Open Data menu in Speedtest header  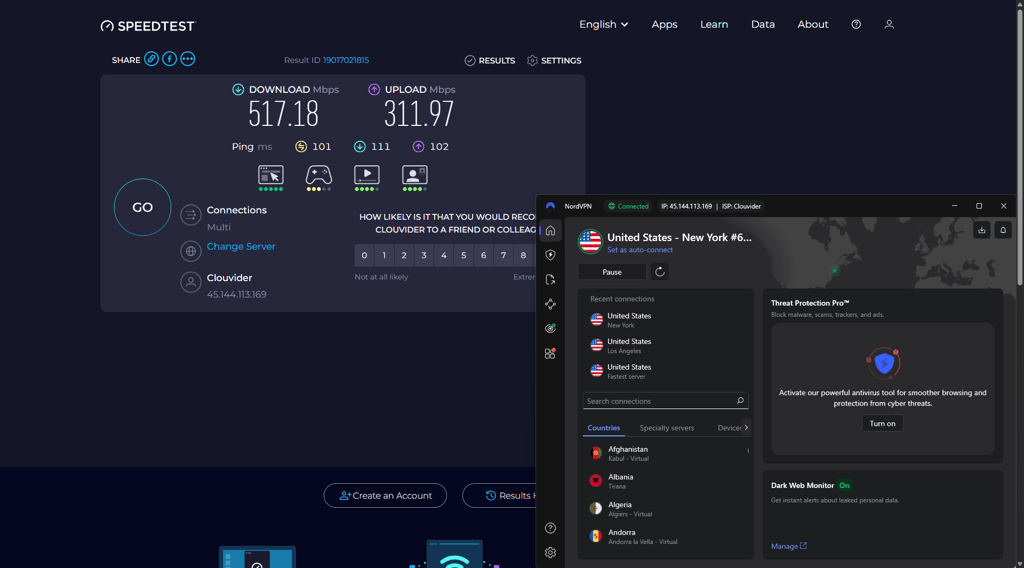click(x=763, y=24)
